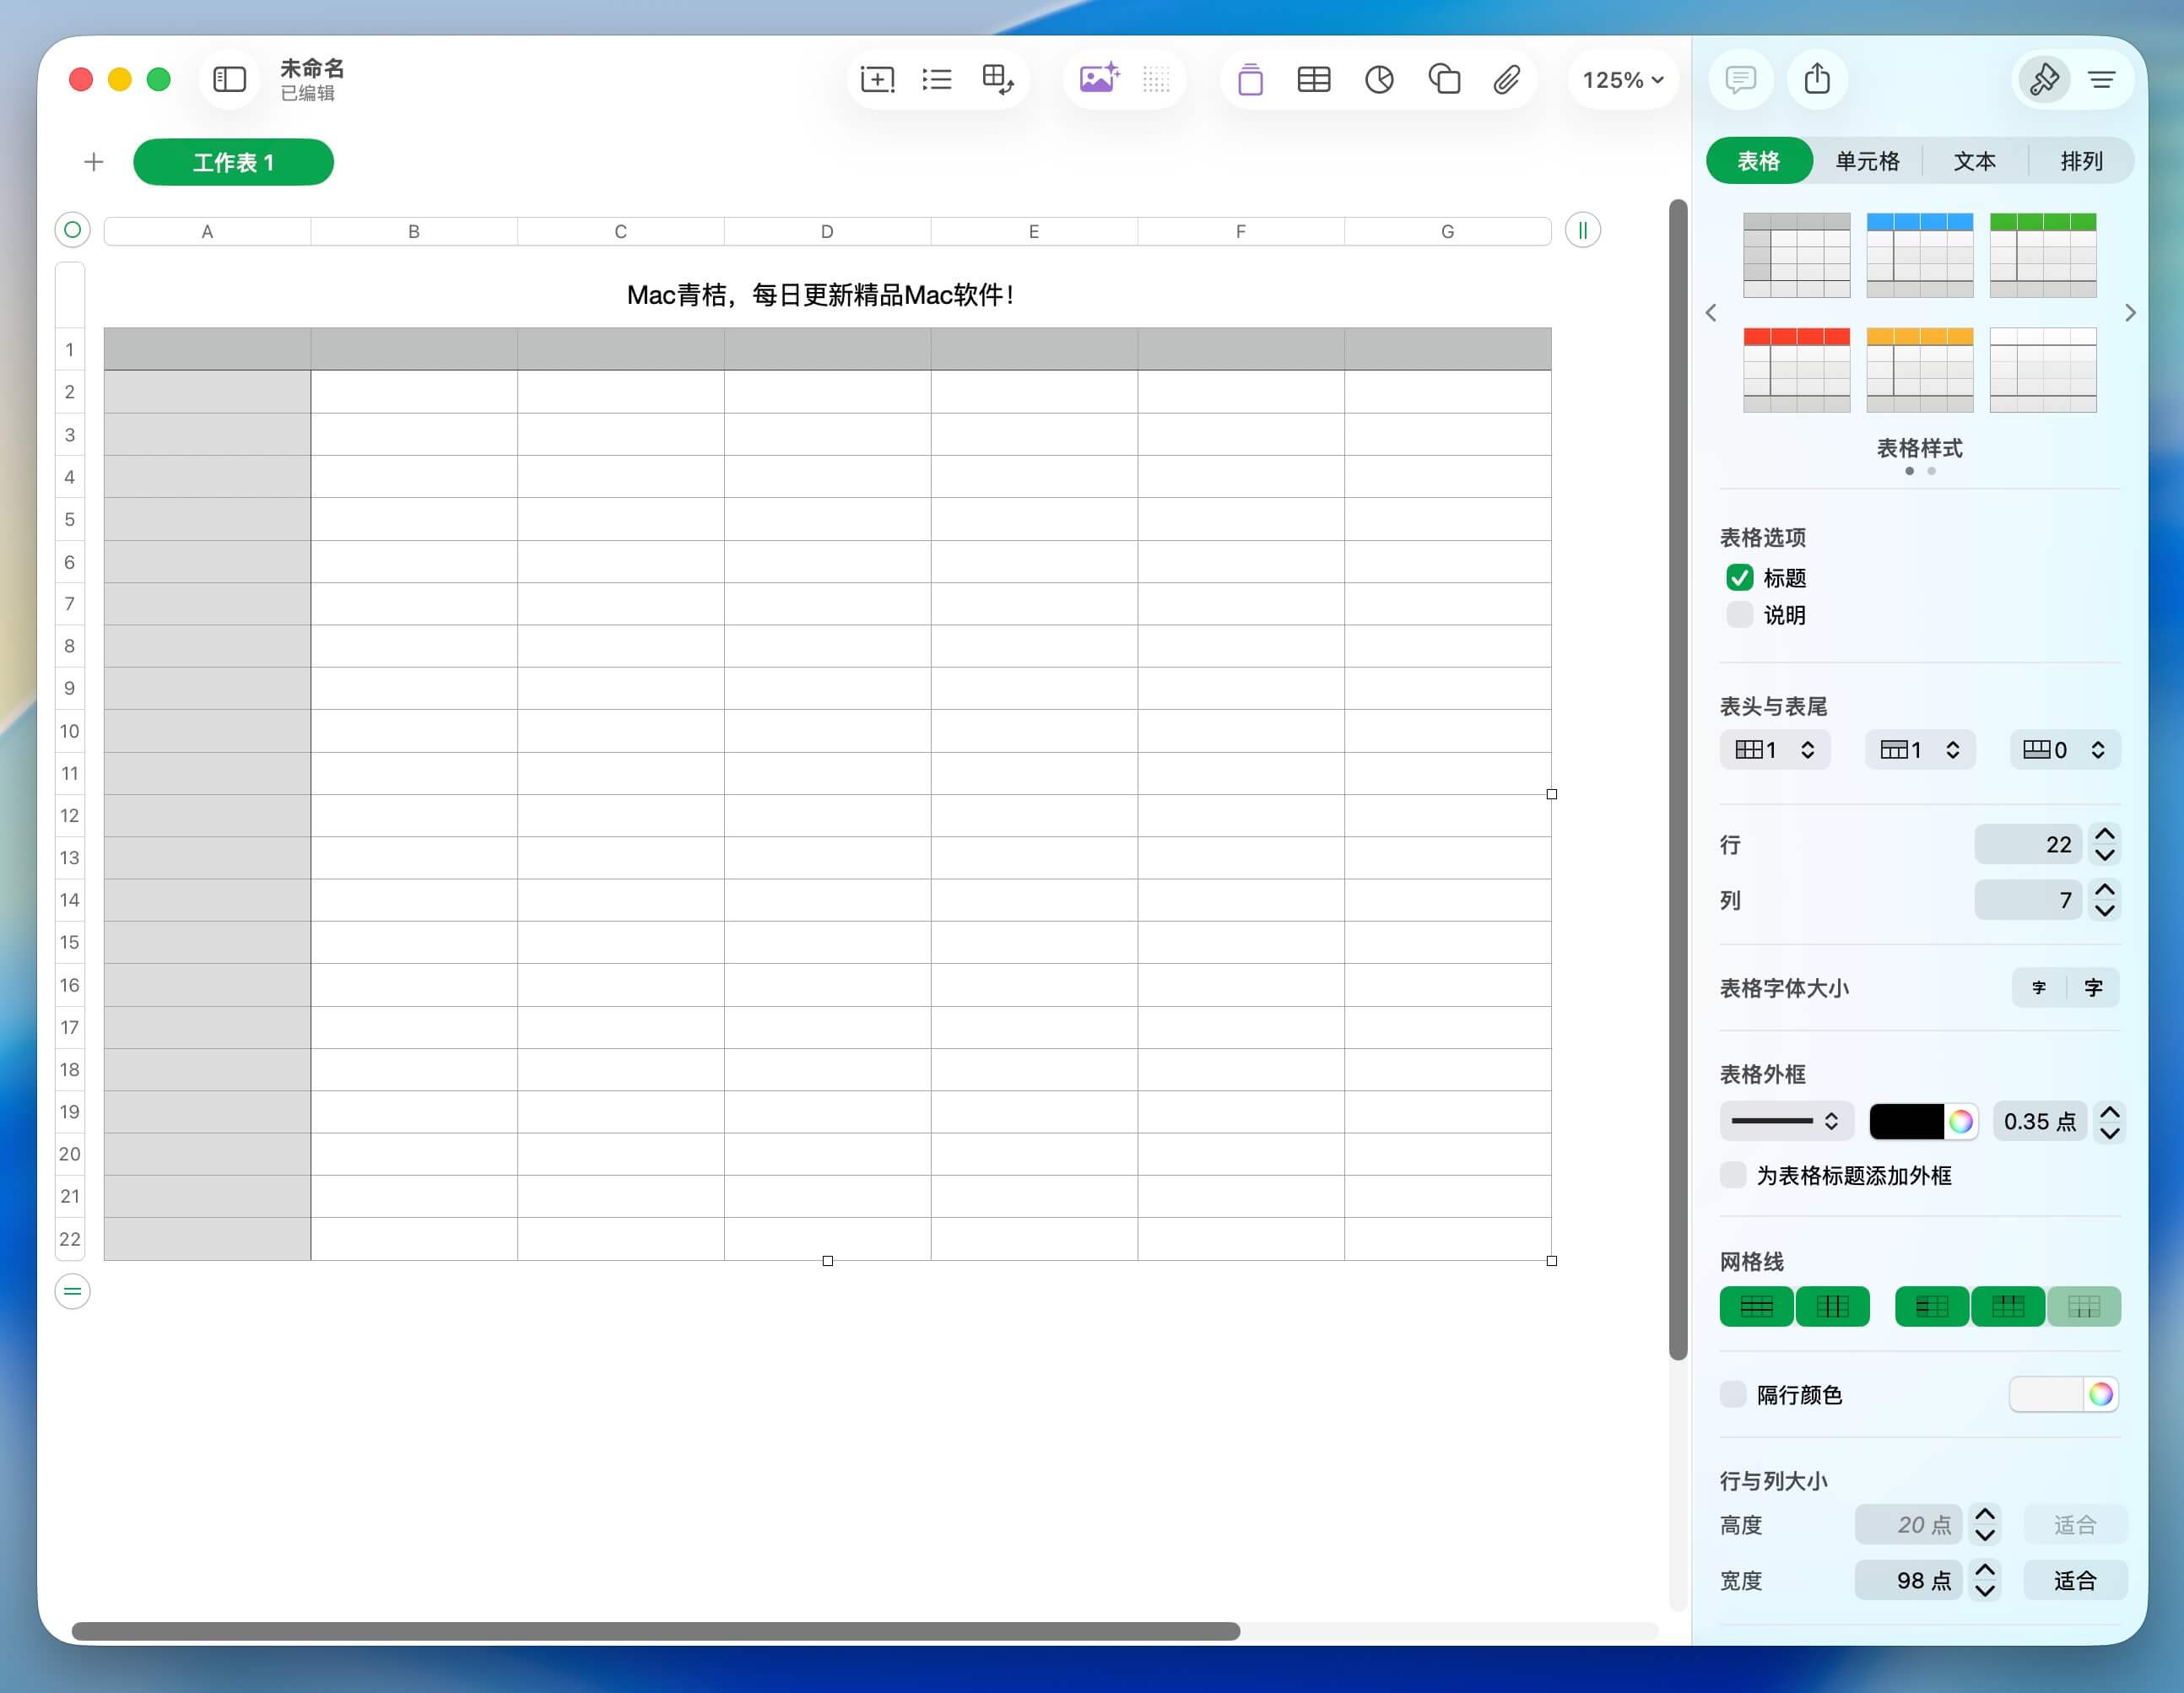Image resolution: width=2184 pixels, height=1693 pixels.
Task: Click the insert chart pie icon
Action: point(1379,79)
